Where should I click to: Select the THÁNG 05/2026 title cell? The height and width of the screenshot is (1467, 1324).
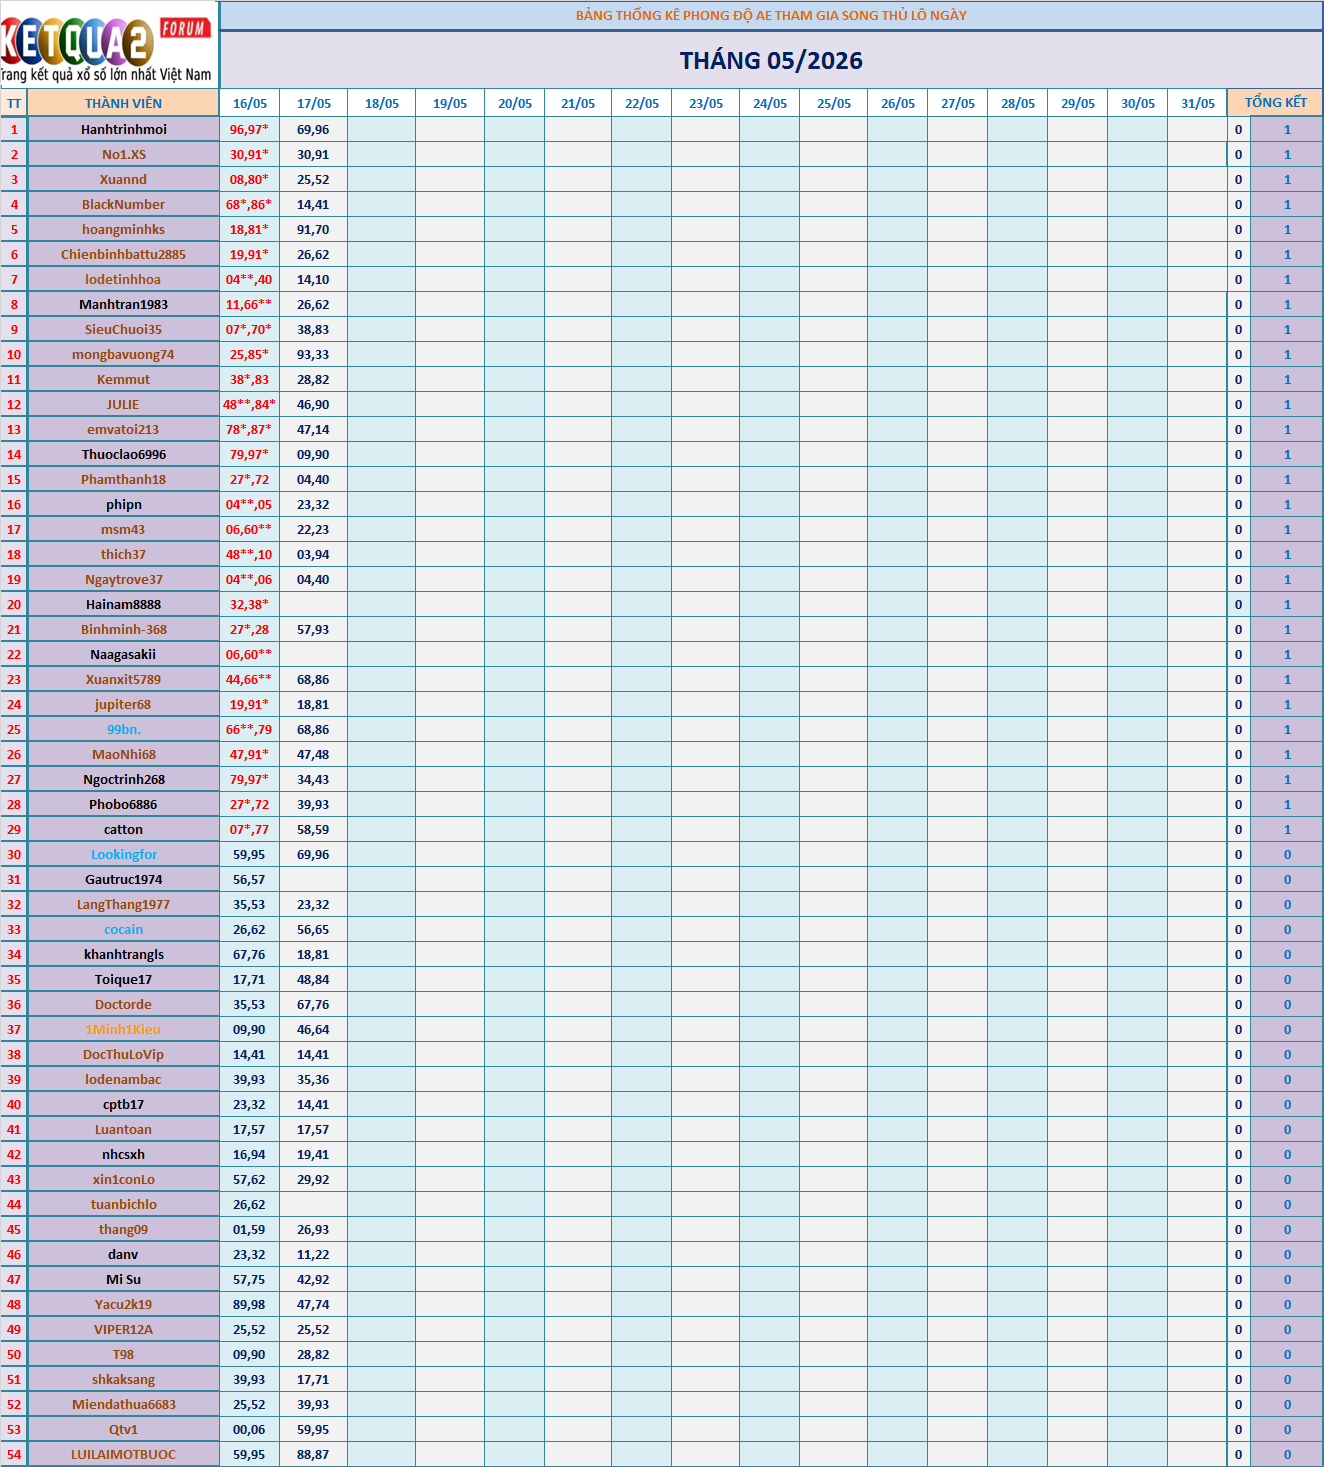(x=771, y=60)
